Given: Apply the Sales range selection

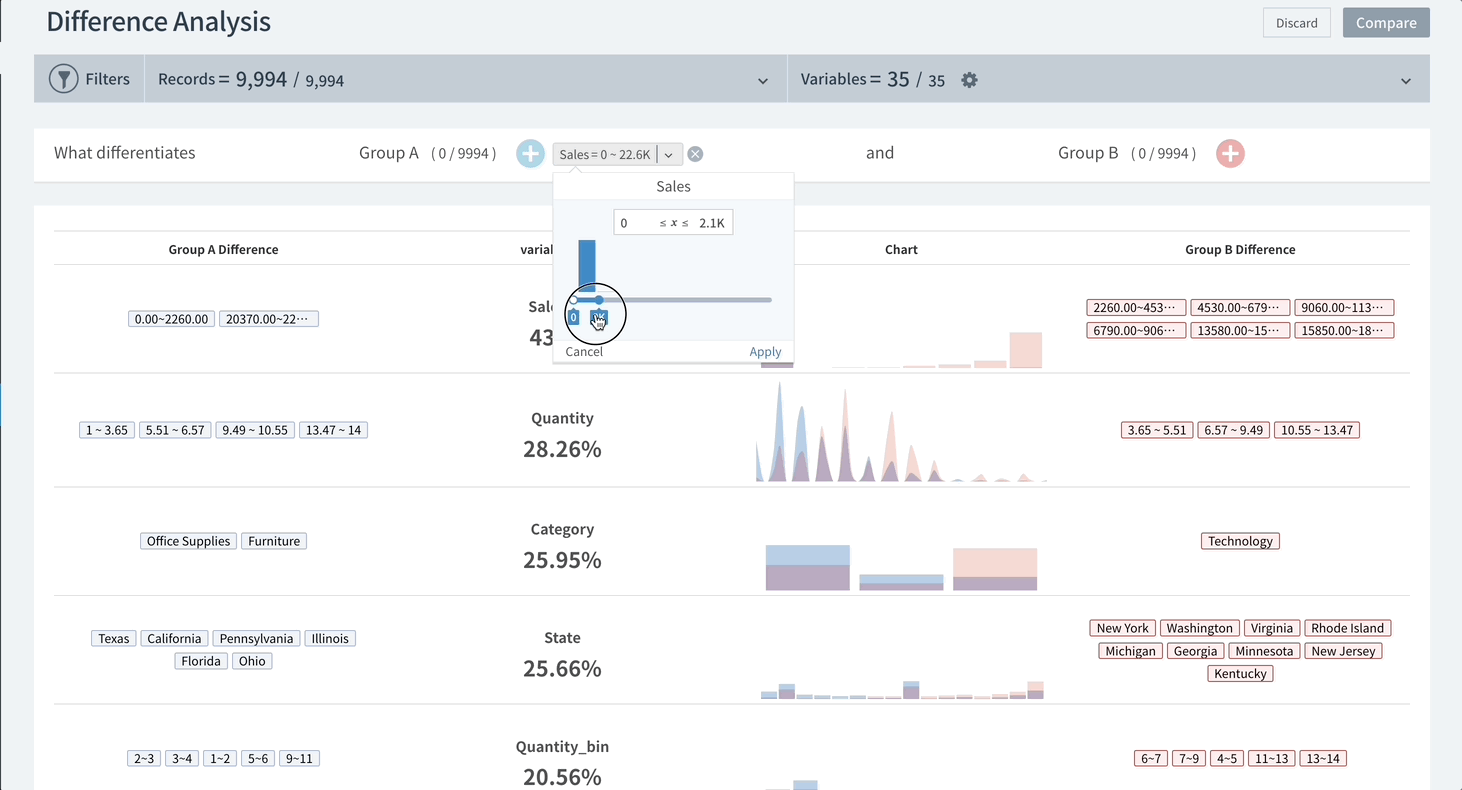Looking at the screenshot, I should [765, 352].
